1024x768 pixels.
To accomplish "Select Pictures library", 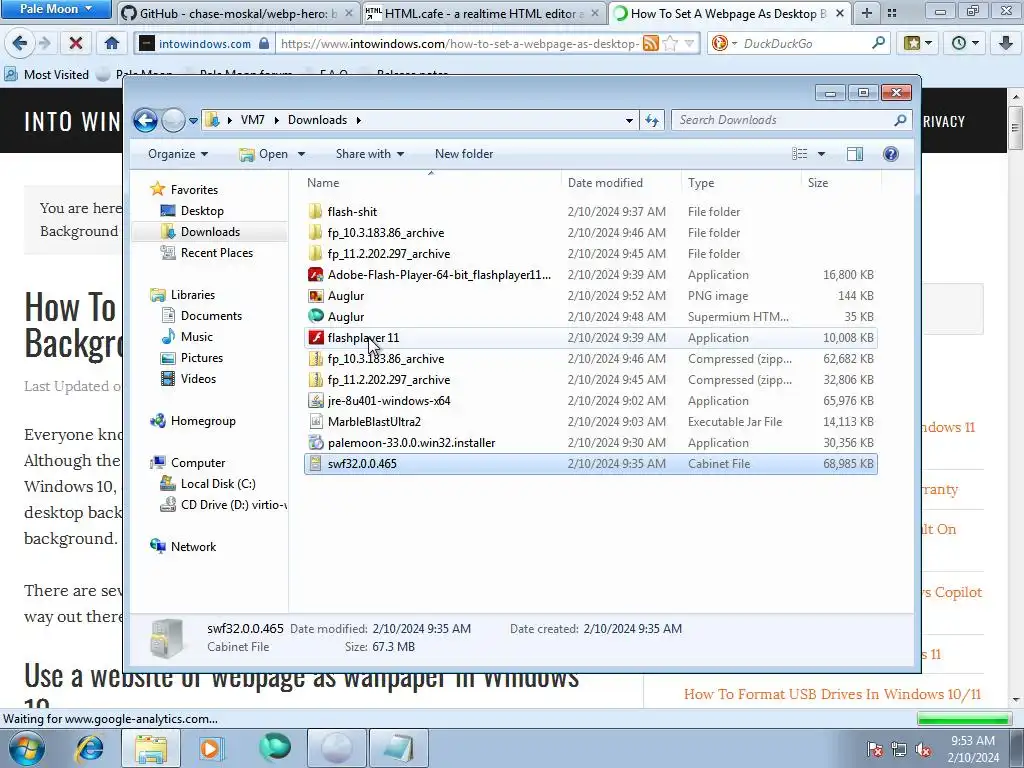I will point(201,358).
